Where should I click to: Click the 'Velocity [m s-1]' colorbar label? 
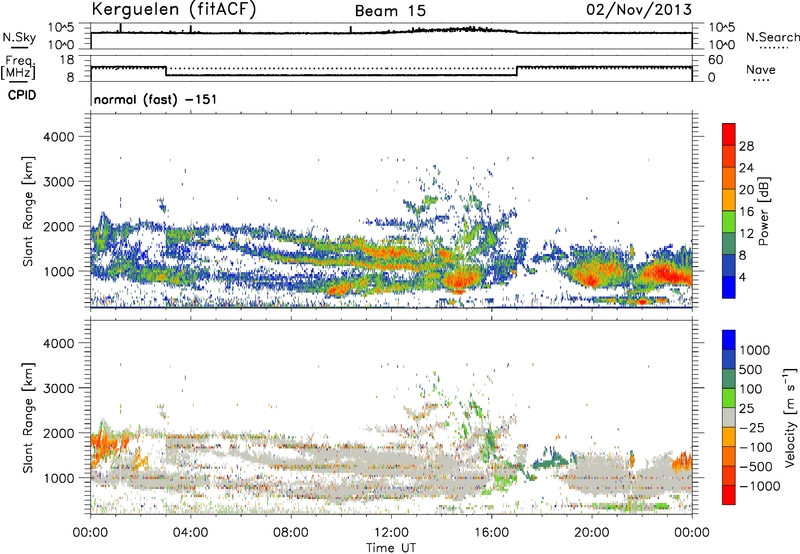790,417
